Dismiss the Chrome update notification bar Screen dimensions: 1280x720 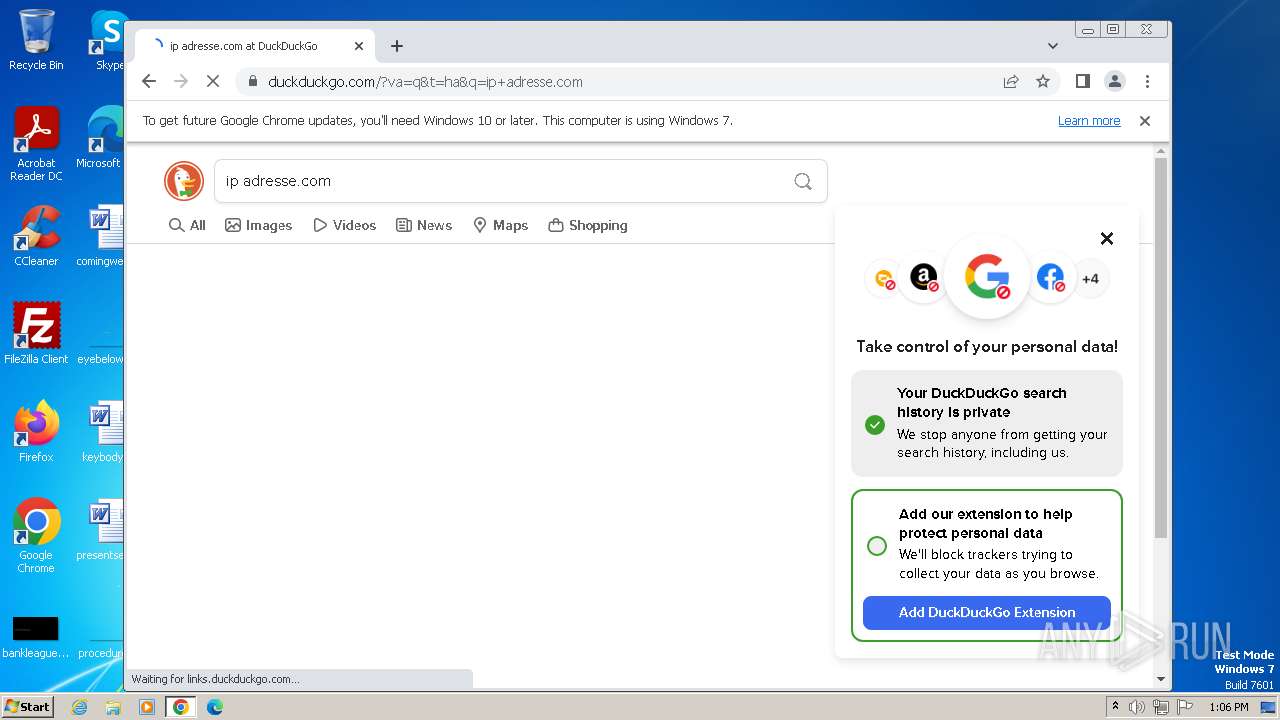1145,121
